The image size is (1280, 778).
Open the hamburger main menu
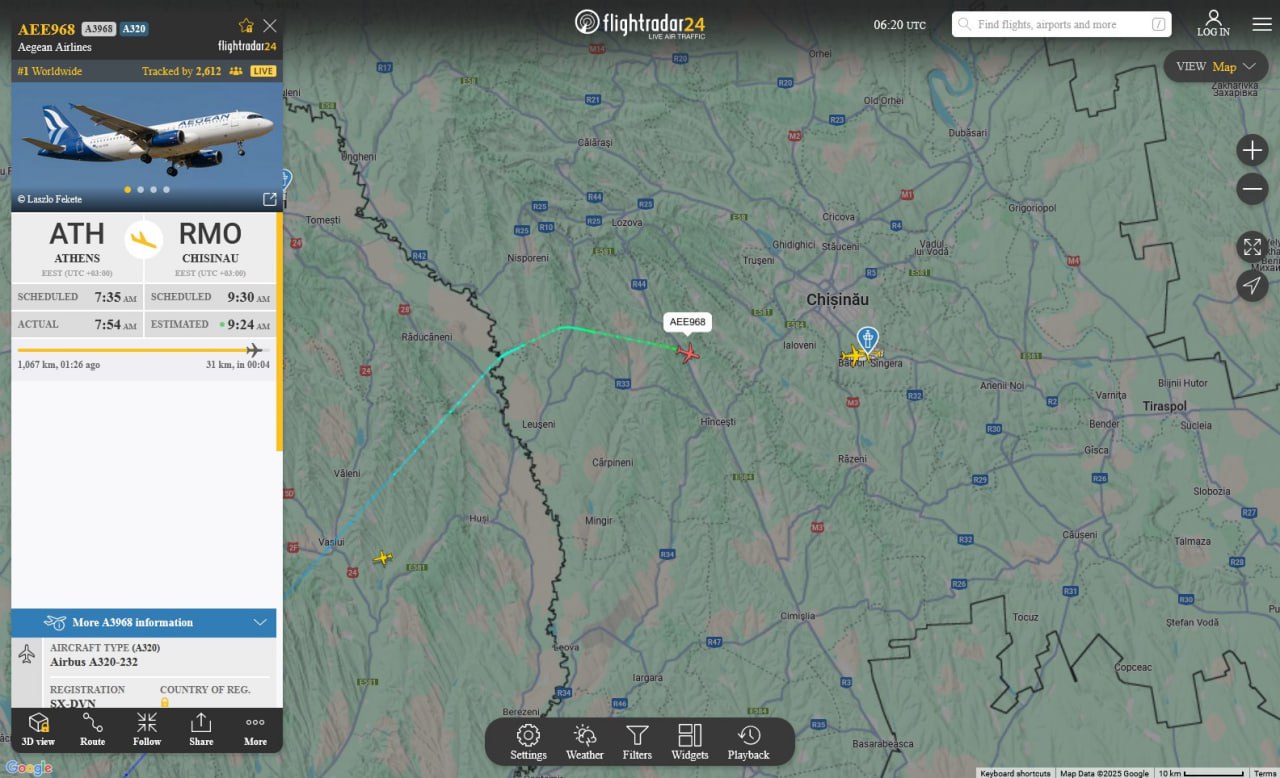pos(1262,24)
